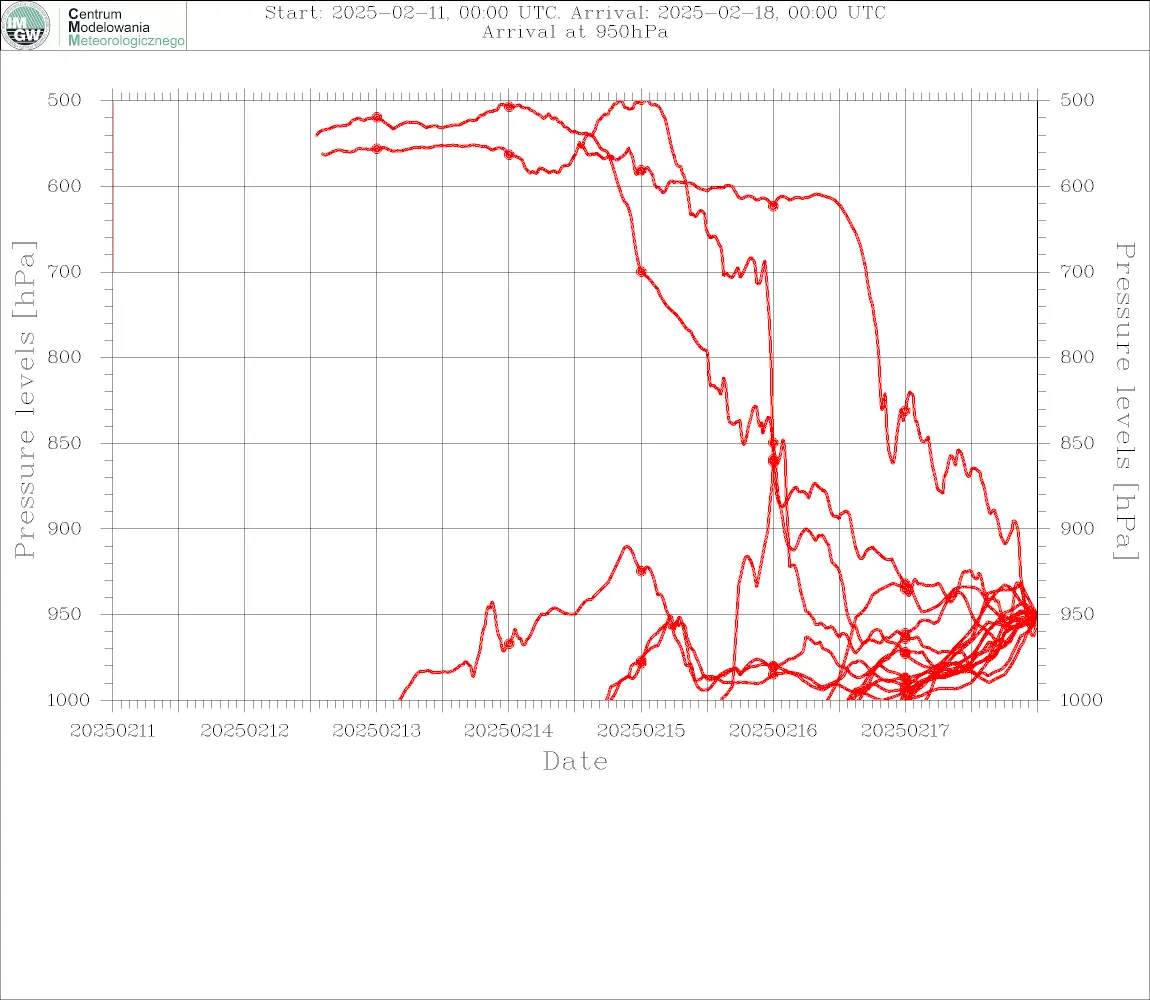Click the left y-axis label 800
The height and width of the screenshot is (1000, 1150).
pos(65,357)
